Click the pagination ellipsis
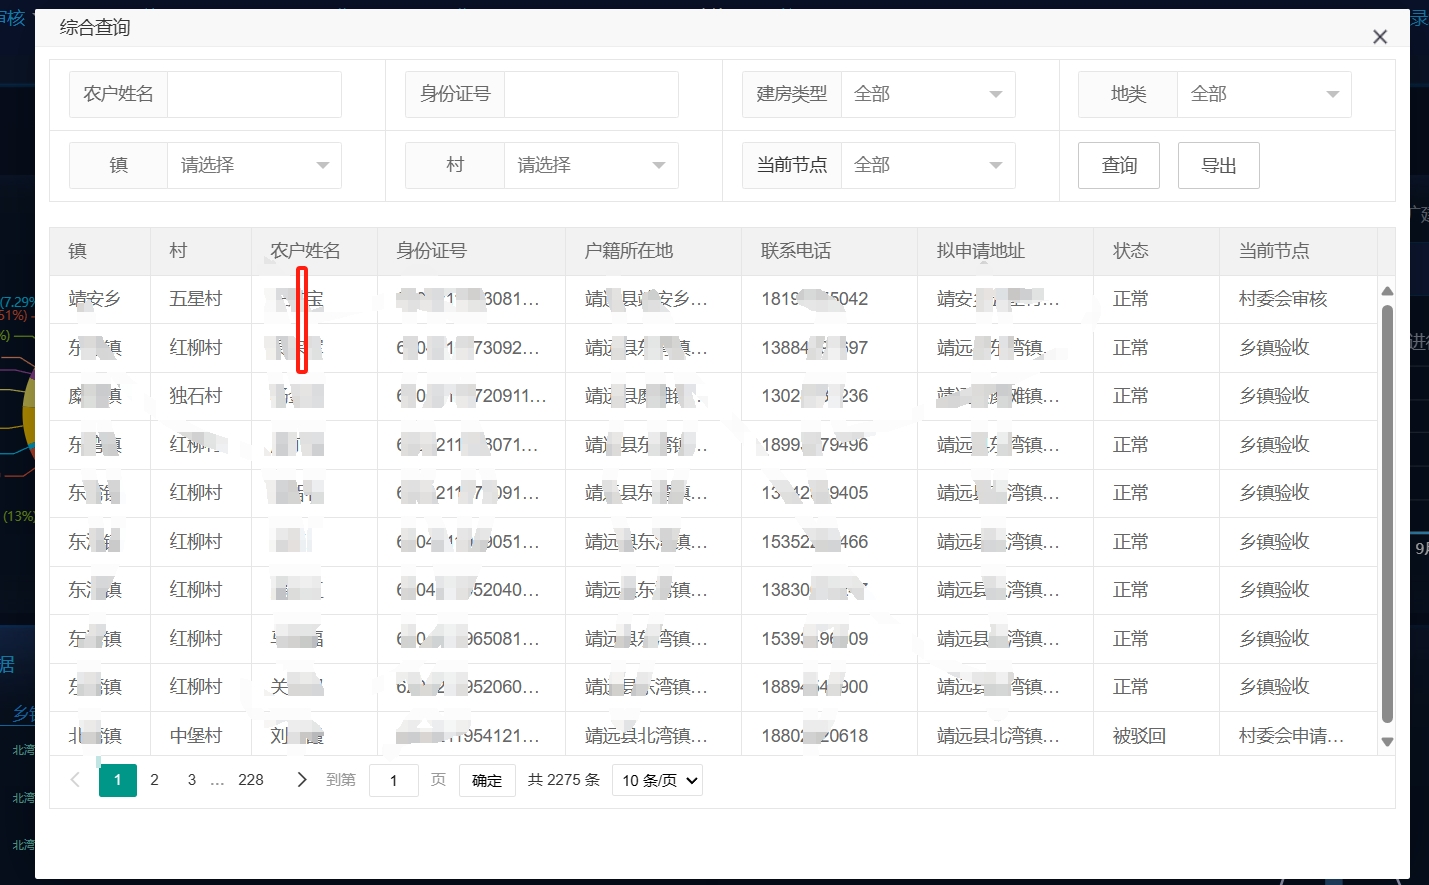This screenshot has height=885, width=1429. pyautogui.click(x=217, y=780)
